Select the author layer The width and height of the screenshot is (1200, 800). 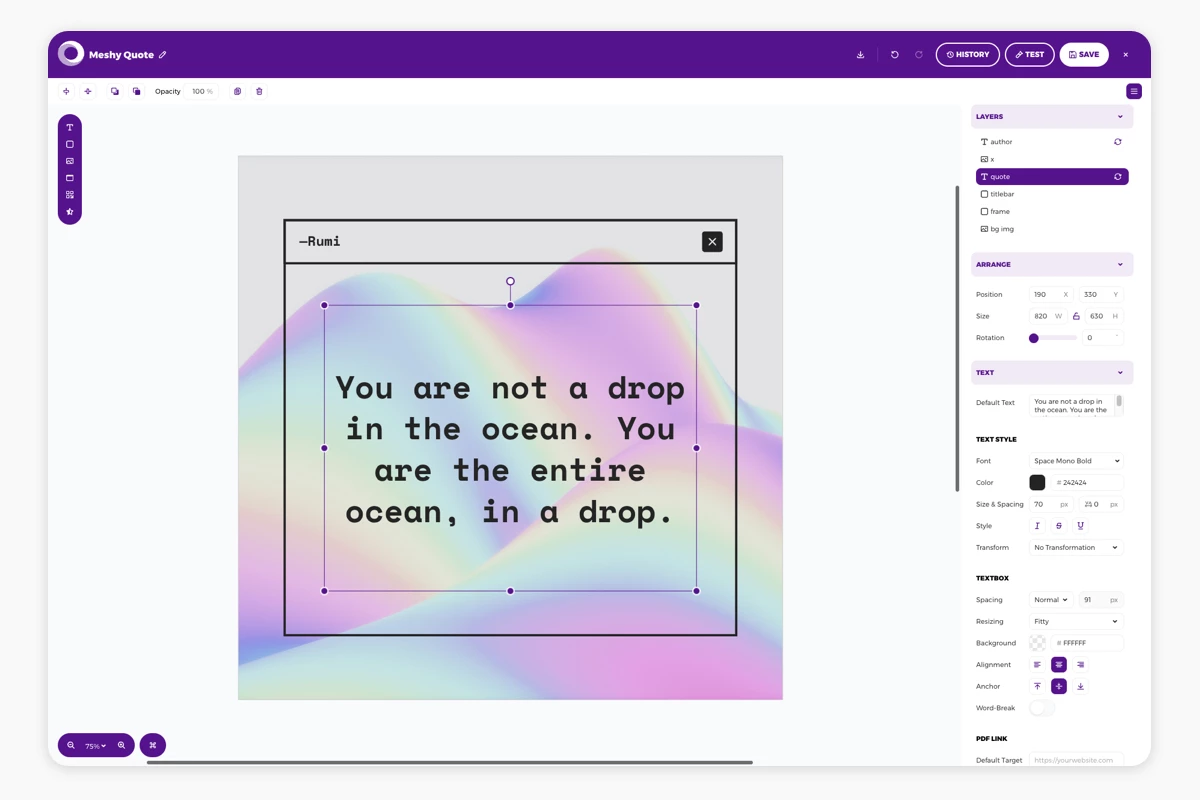(1052, 142)
